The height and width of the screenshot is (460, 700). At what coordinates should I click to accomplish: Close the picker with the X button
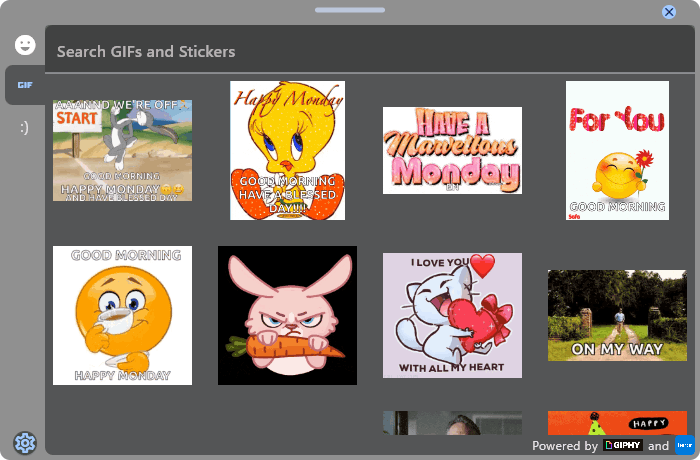click(669, 12)
